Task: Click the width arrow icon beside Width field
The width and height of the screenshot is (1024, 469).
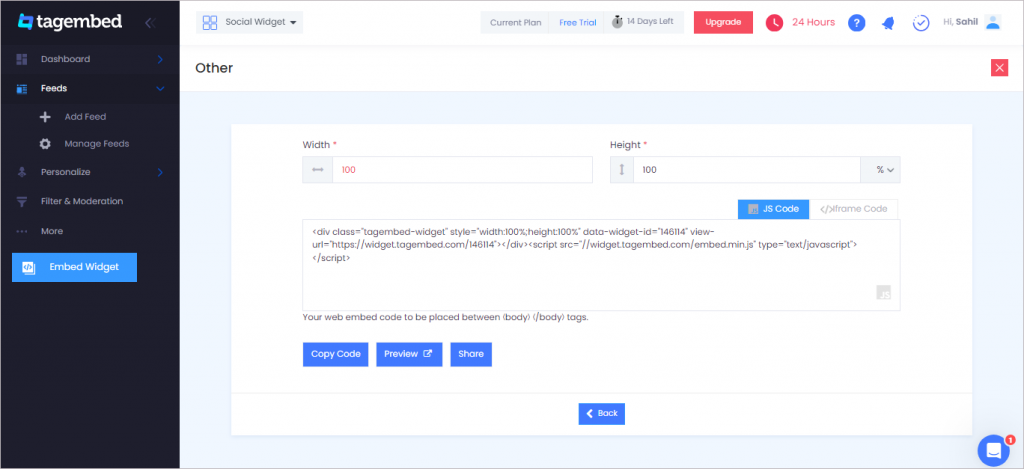Action: pos(317,170)
